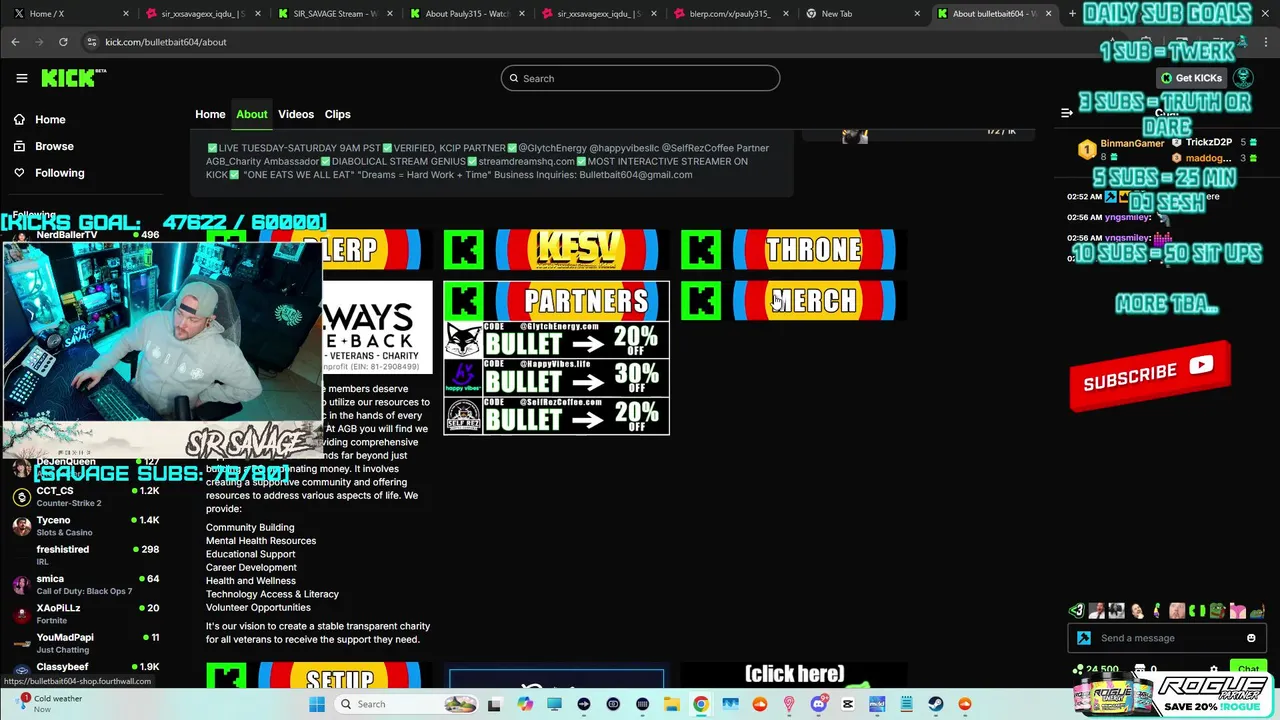Image resolution: width=1280 pixels, height=720 pixels.
Task: Open Home in the sidebar
Action: point(50,119)
